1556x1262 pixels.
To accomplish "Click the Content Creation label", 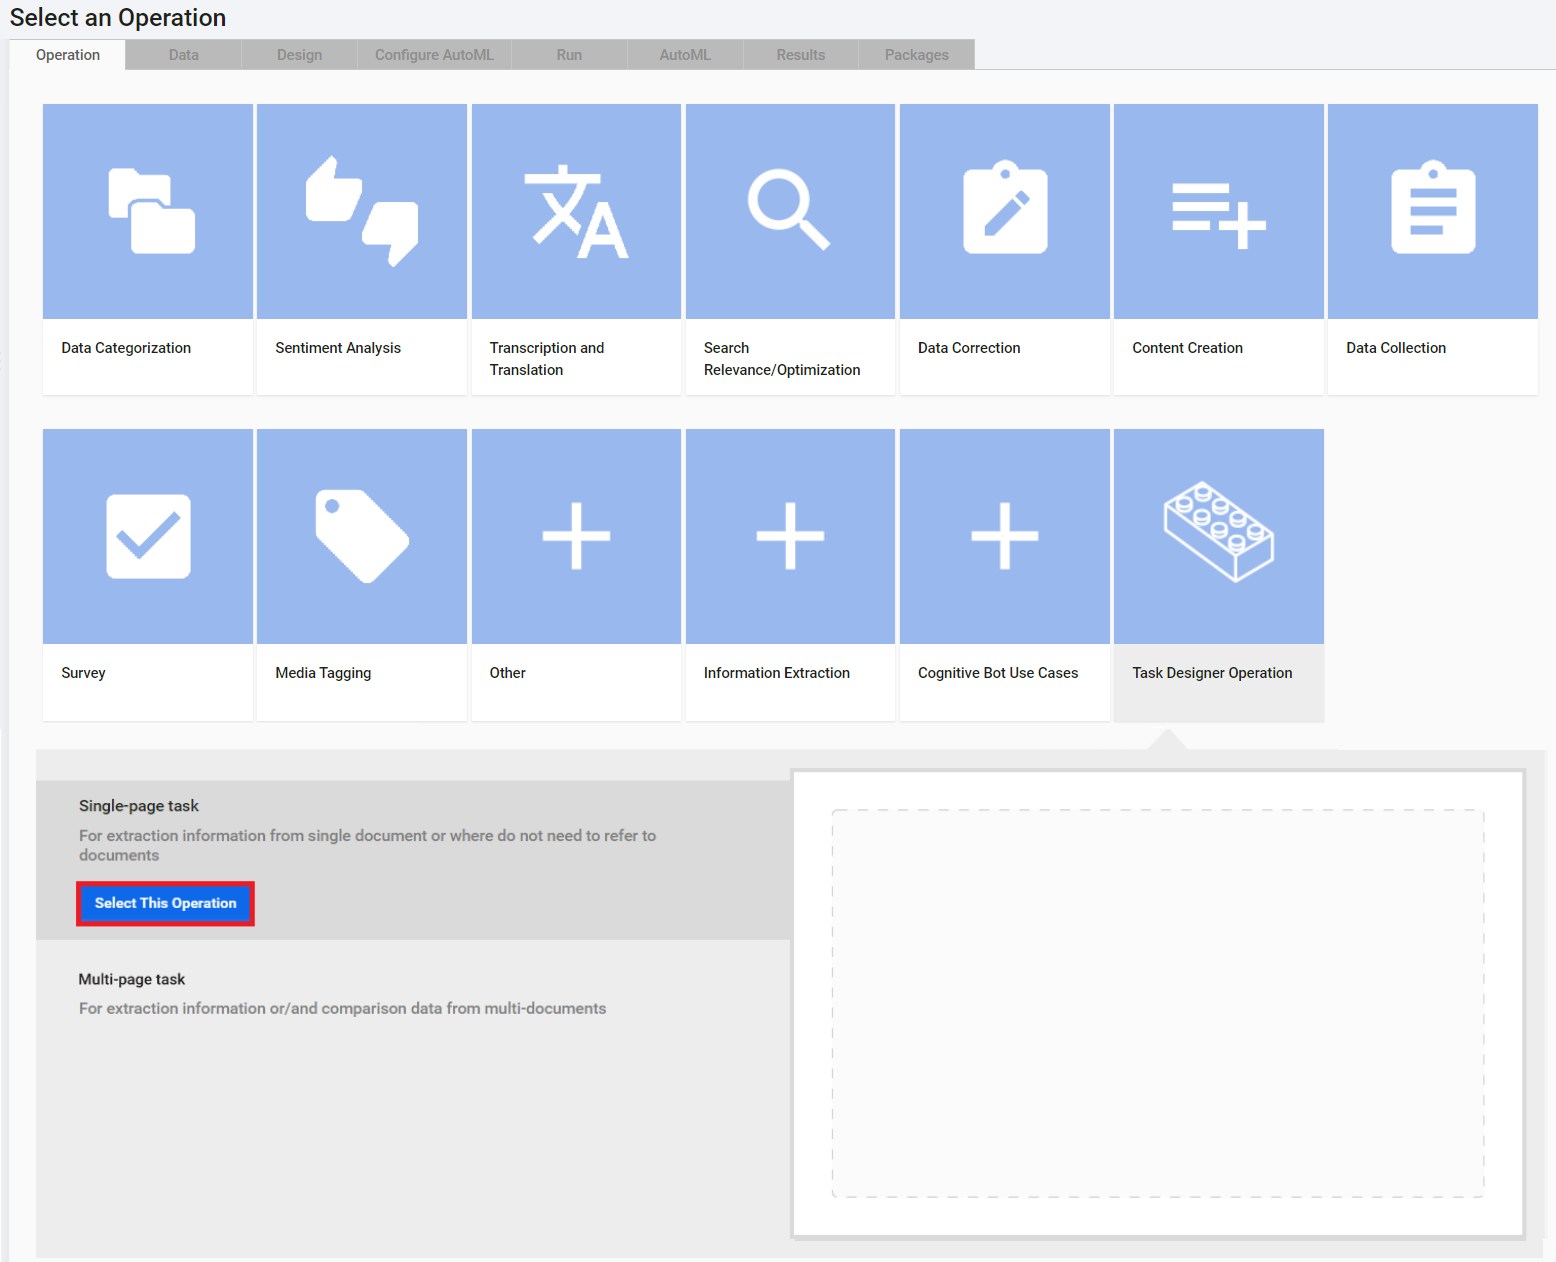I will point(1187,348).
